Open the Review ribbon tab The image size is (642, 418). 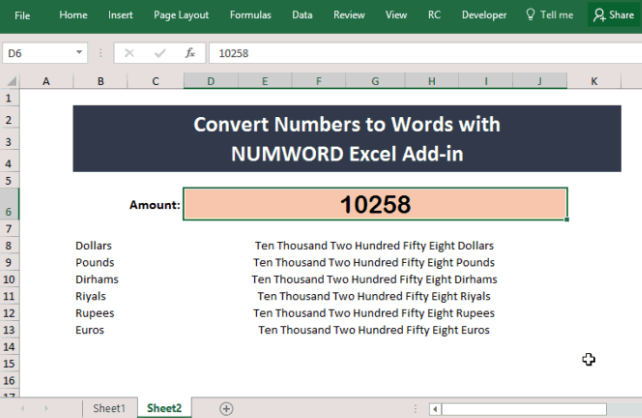point(349,15)
